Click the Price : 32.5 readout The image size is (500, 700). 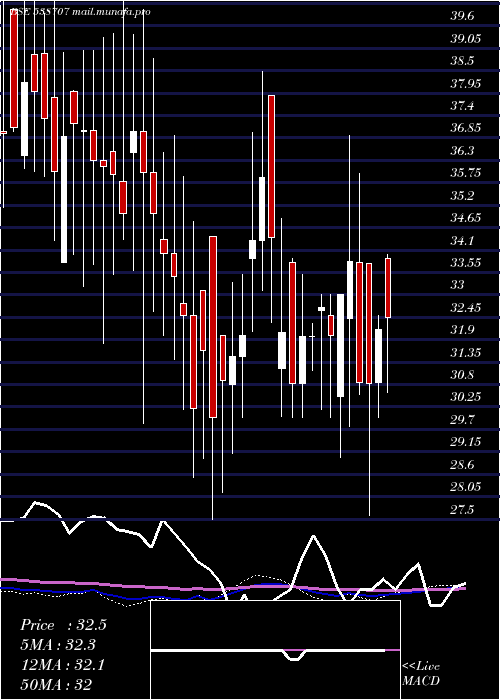64,625
